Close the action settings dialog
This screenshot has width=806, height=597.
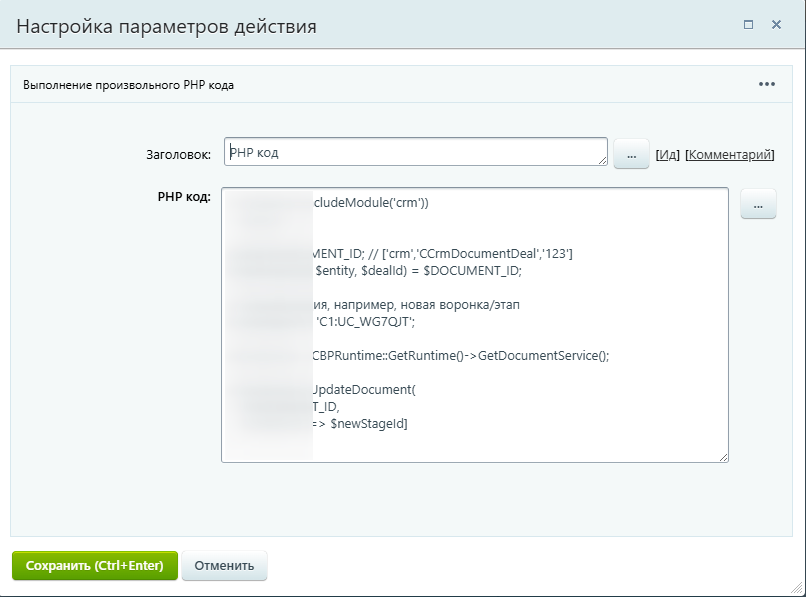(776, 25)
